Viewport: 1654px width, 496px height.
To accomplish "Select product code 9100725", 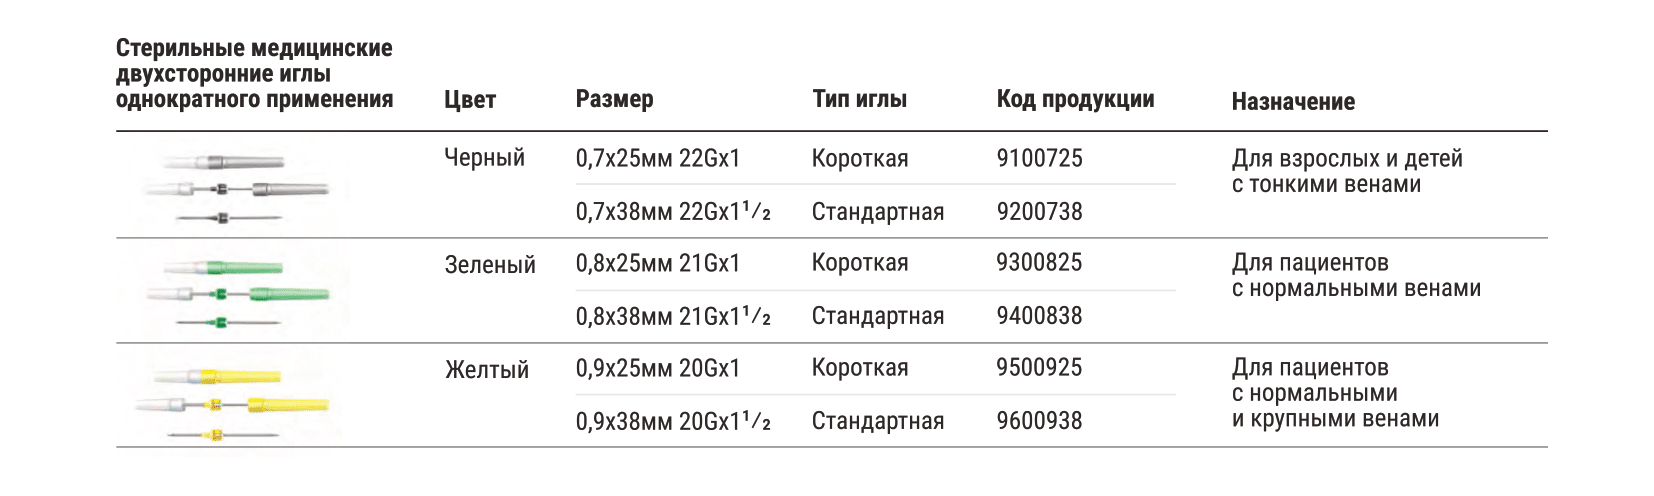I will [1040, 158].
